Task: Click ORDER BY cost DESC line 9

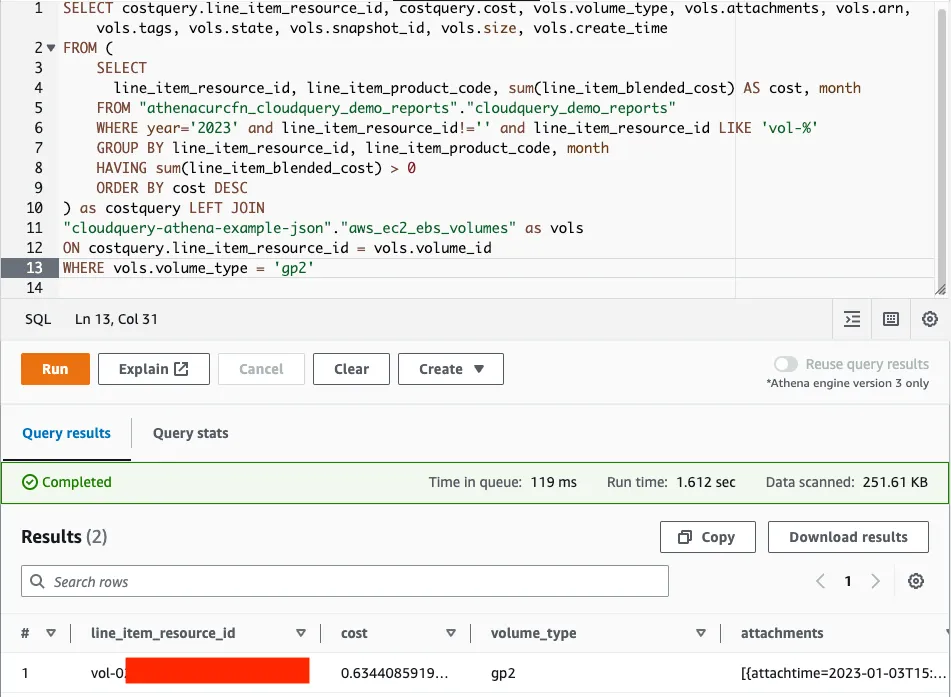Action: coord(172,188)
